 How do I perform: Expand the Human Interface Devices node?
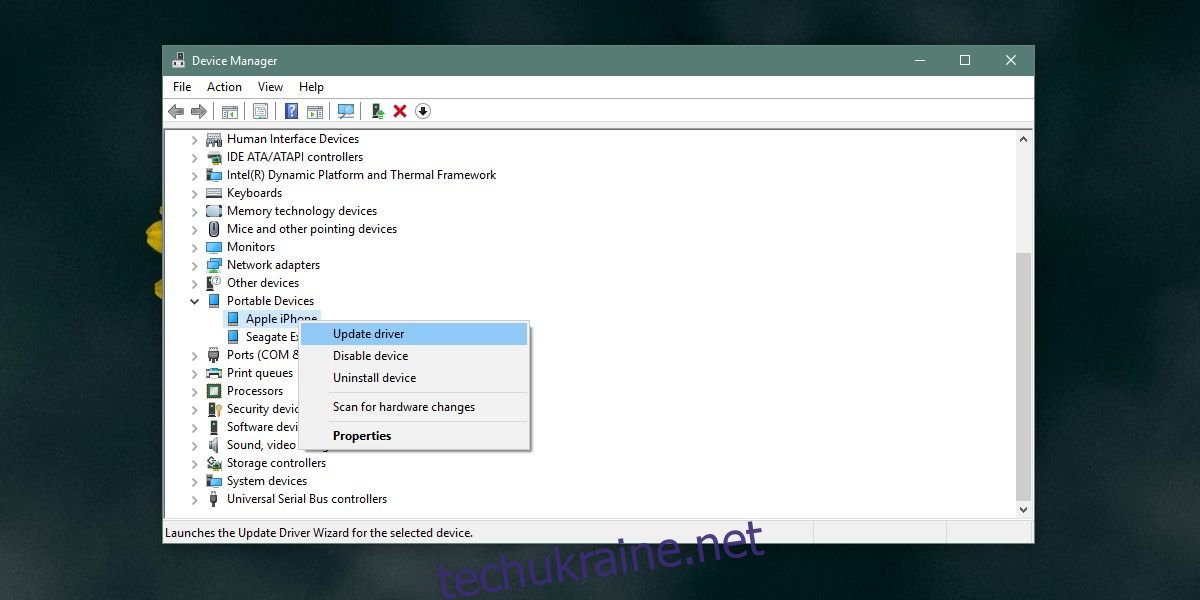tap(194, 139)
